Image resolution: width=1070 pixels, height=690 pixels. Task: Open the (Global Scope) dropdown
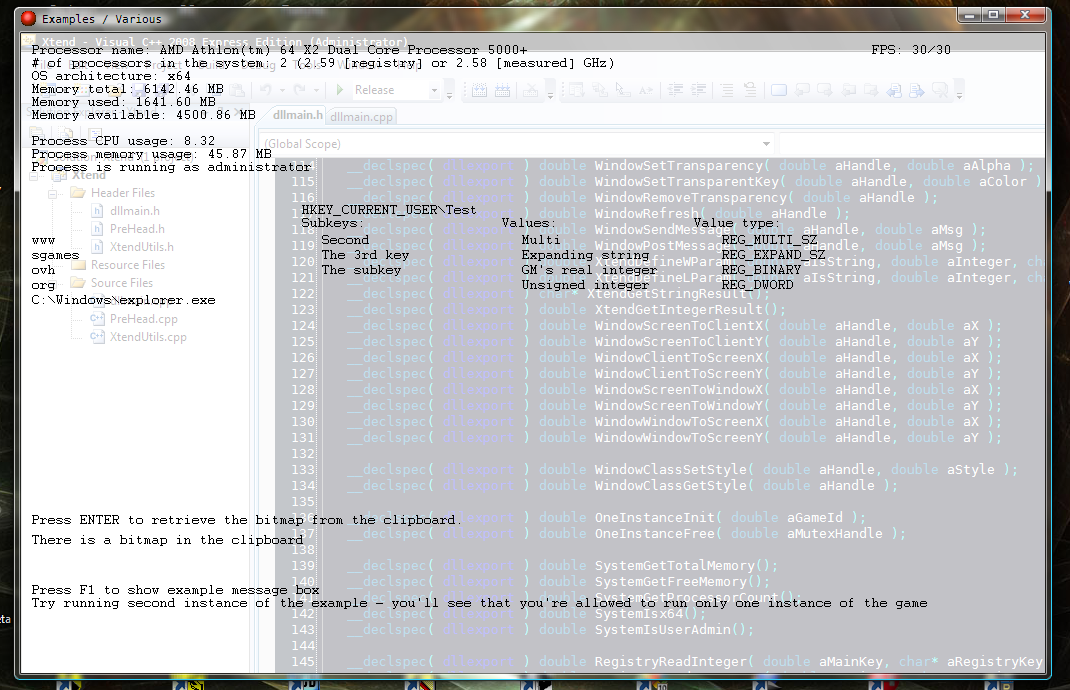point(766,144)
